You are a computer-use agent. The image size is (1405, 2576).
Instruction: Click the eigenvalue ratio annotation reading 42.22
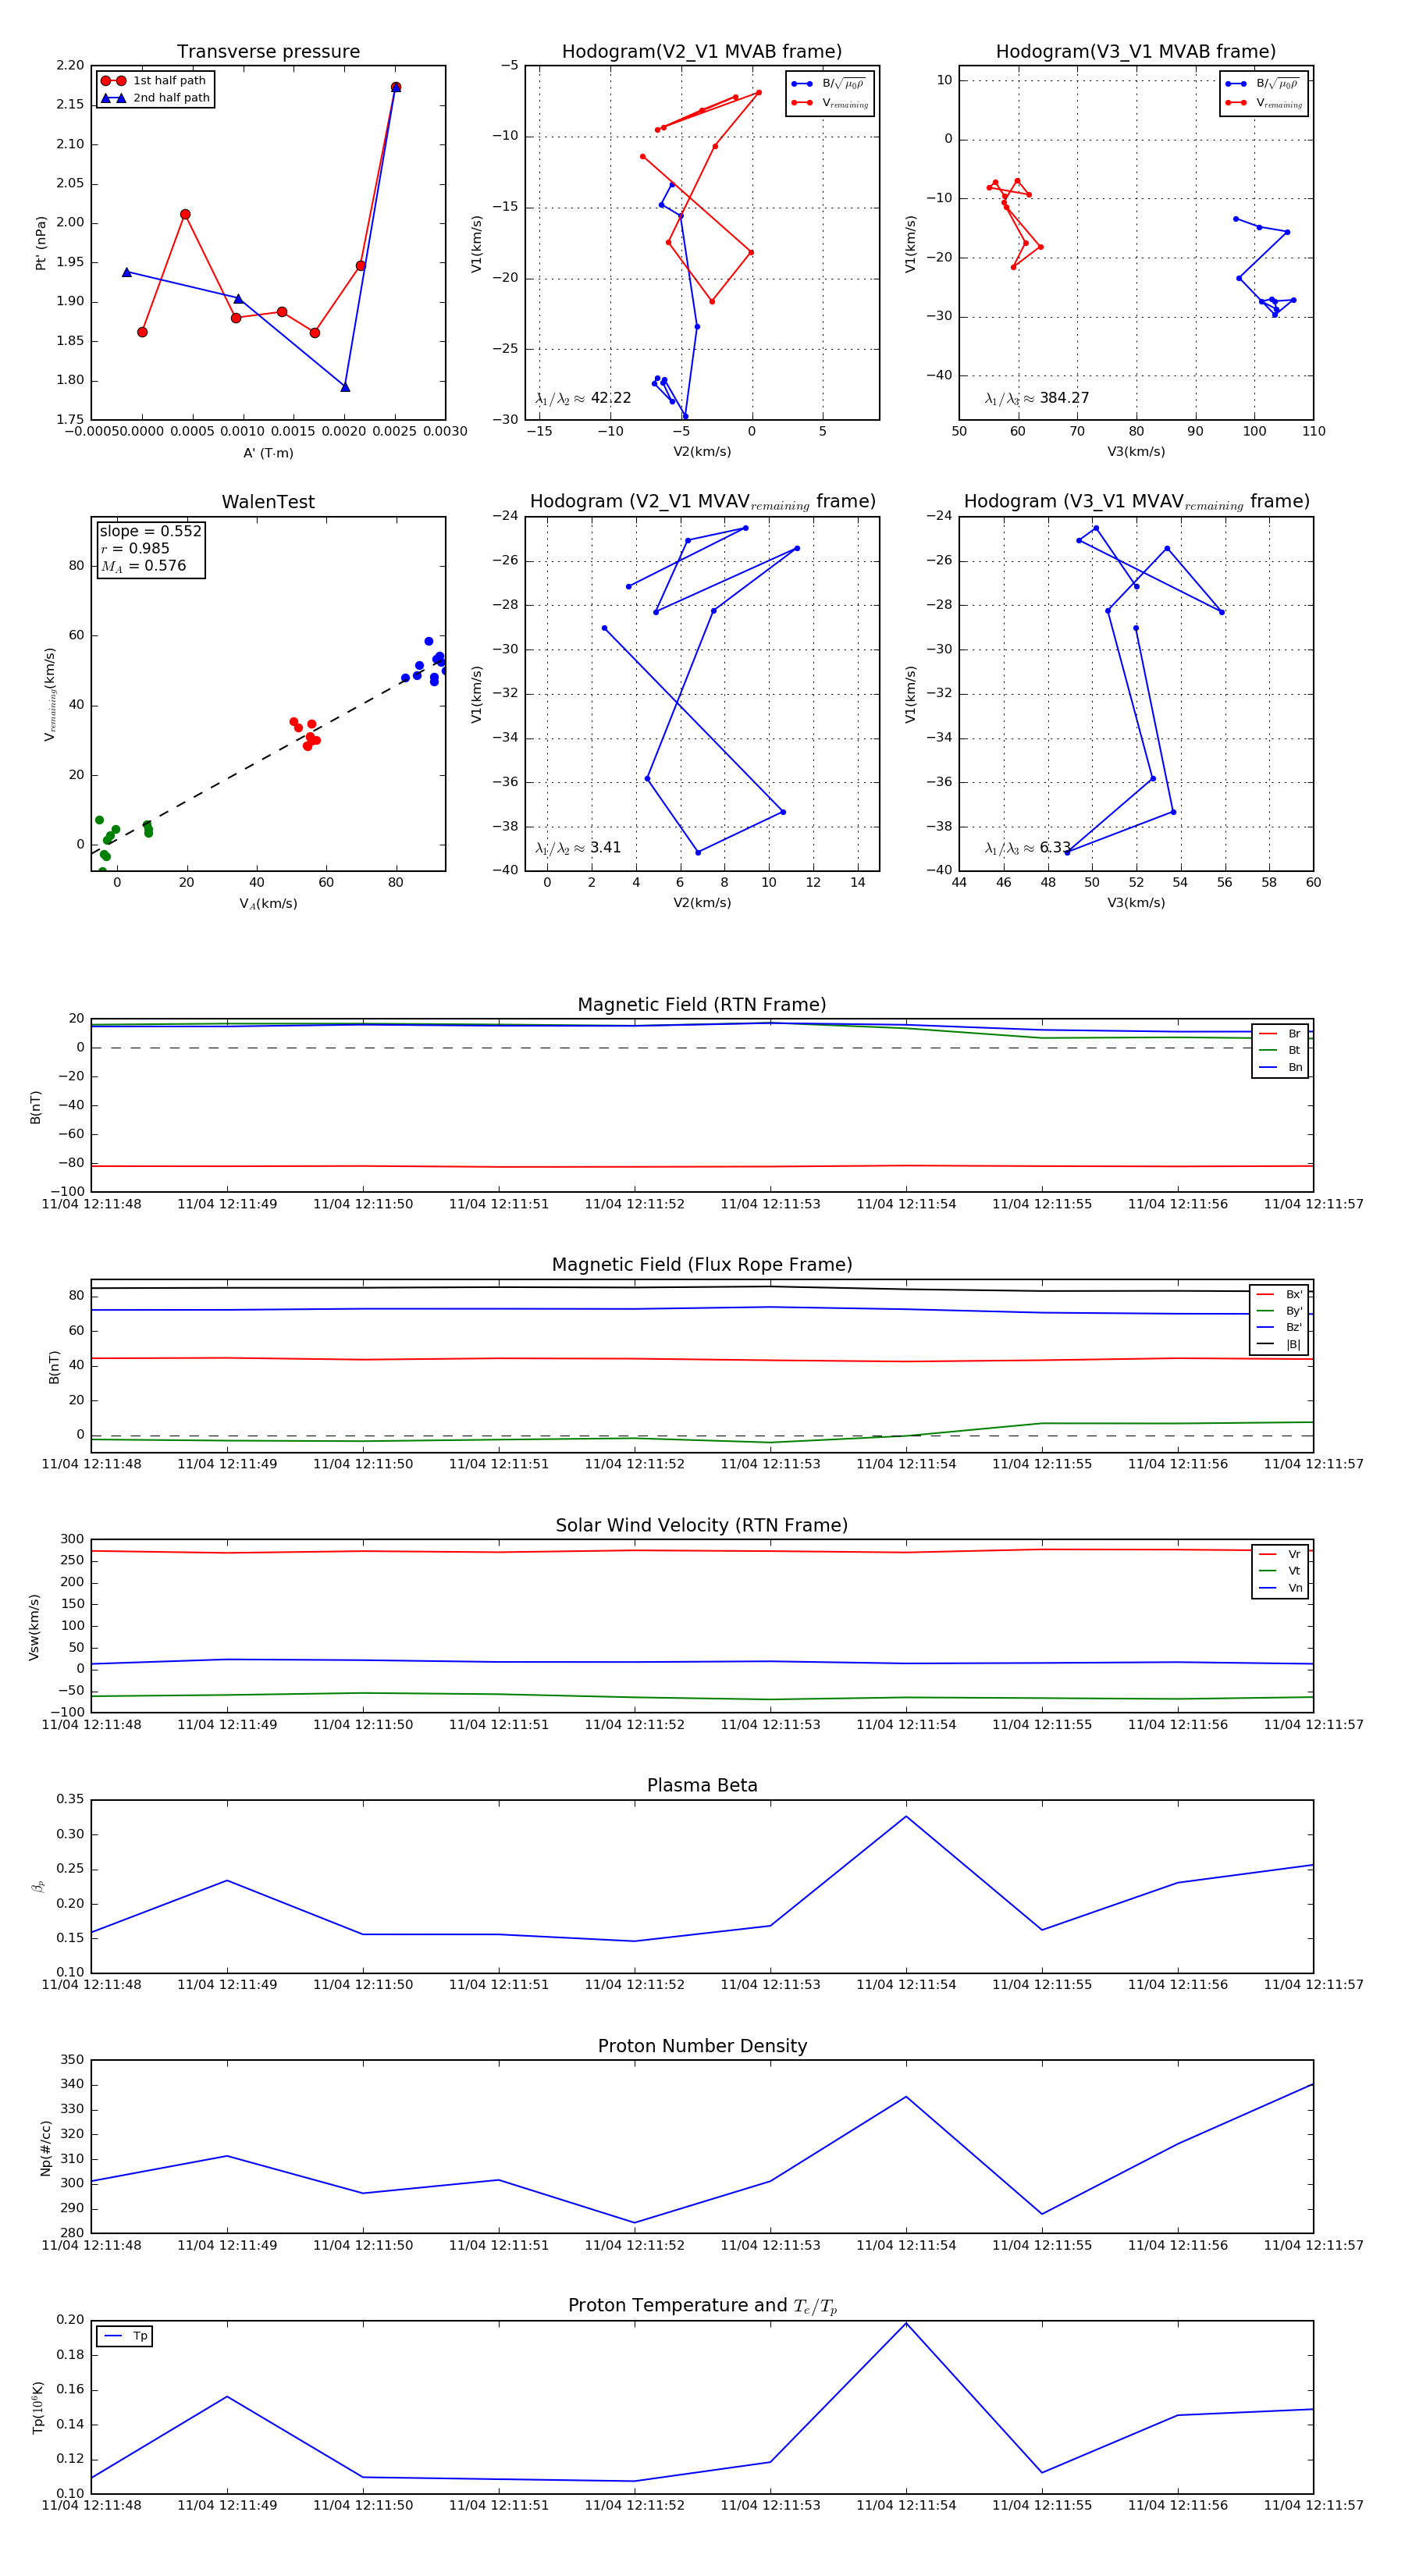tap(583, 398)
